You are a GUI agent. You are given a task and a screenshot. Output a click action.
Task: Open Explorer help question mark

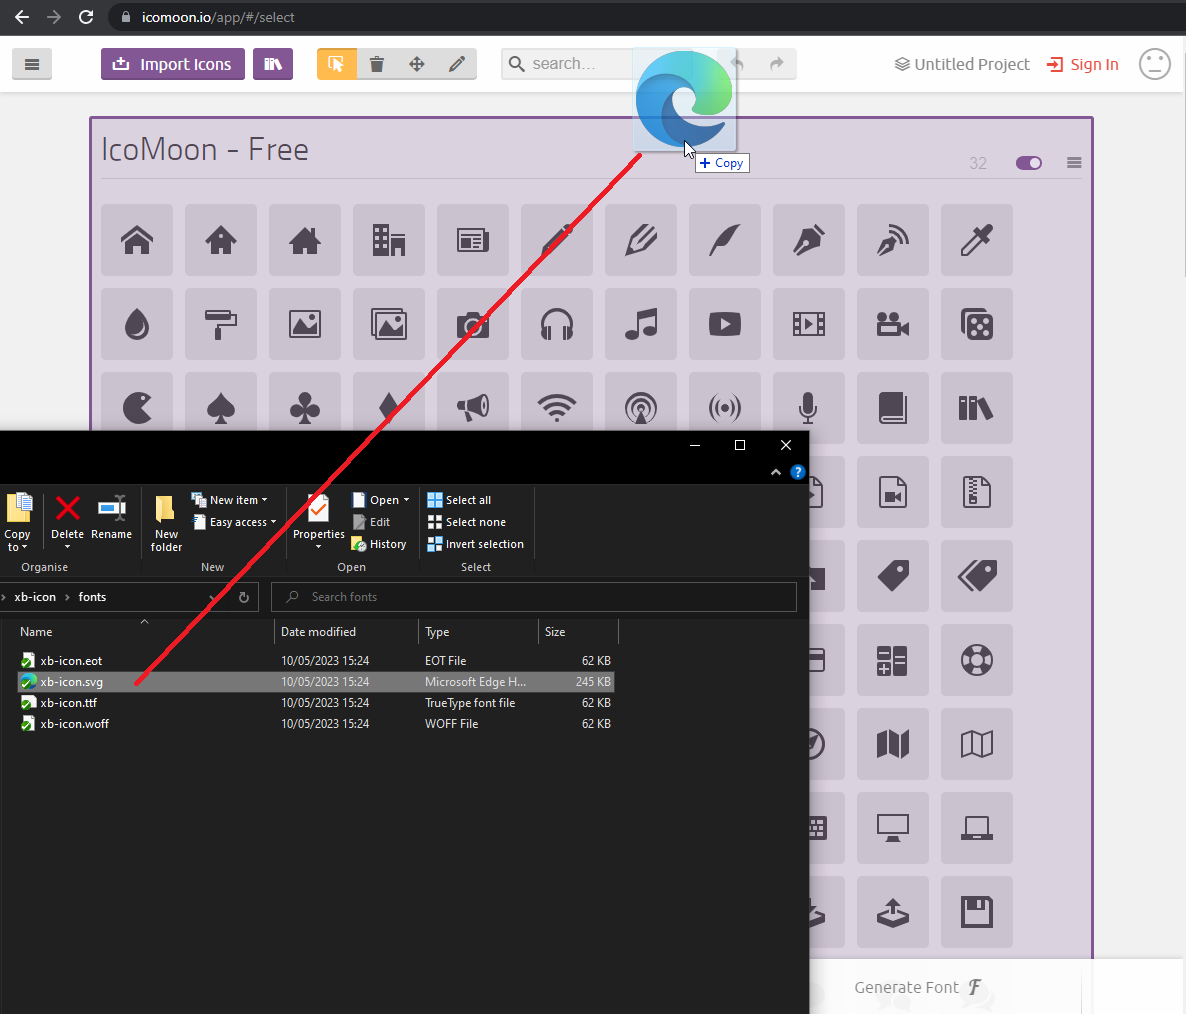[797, 472]
